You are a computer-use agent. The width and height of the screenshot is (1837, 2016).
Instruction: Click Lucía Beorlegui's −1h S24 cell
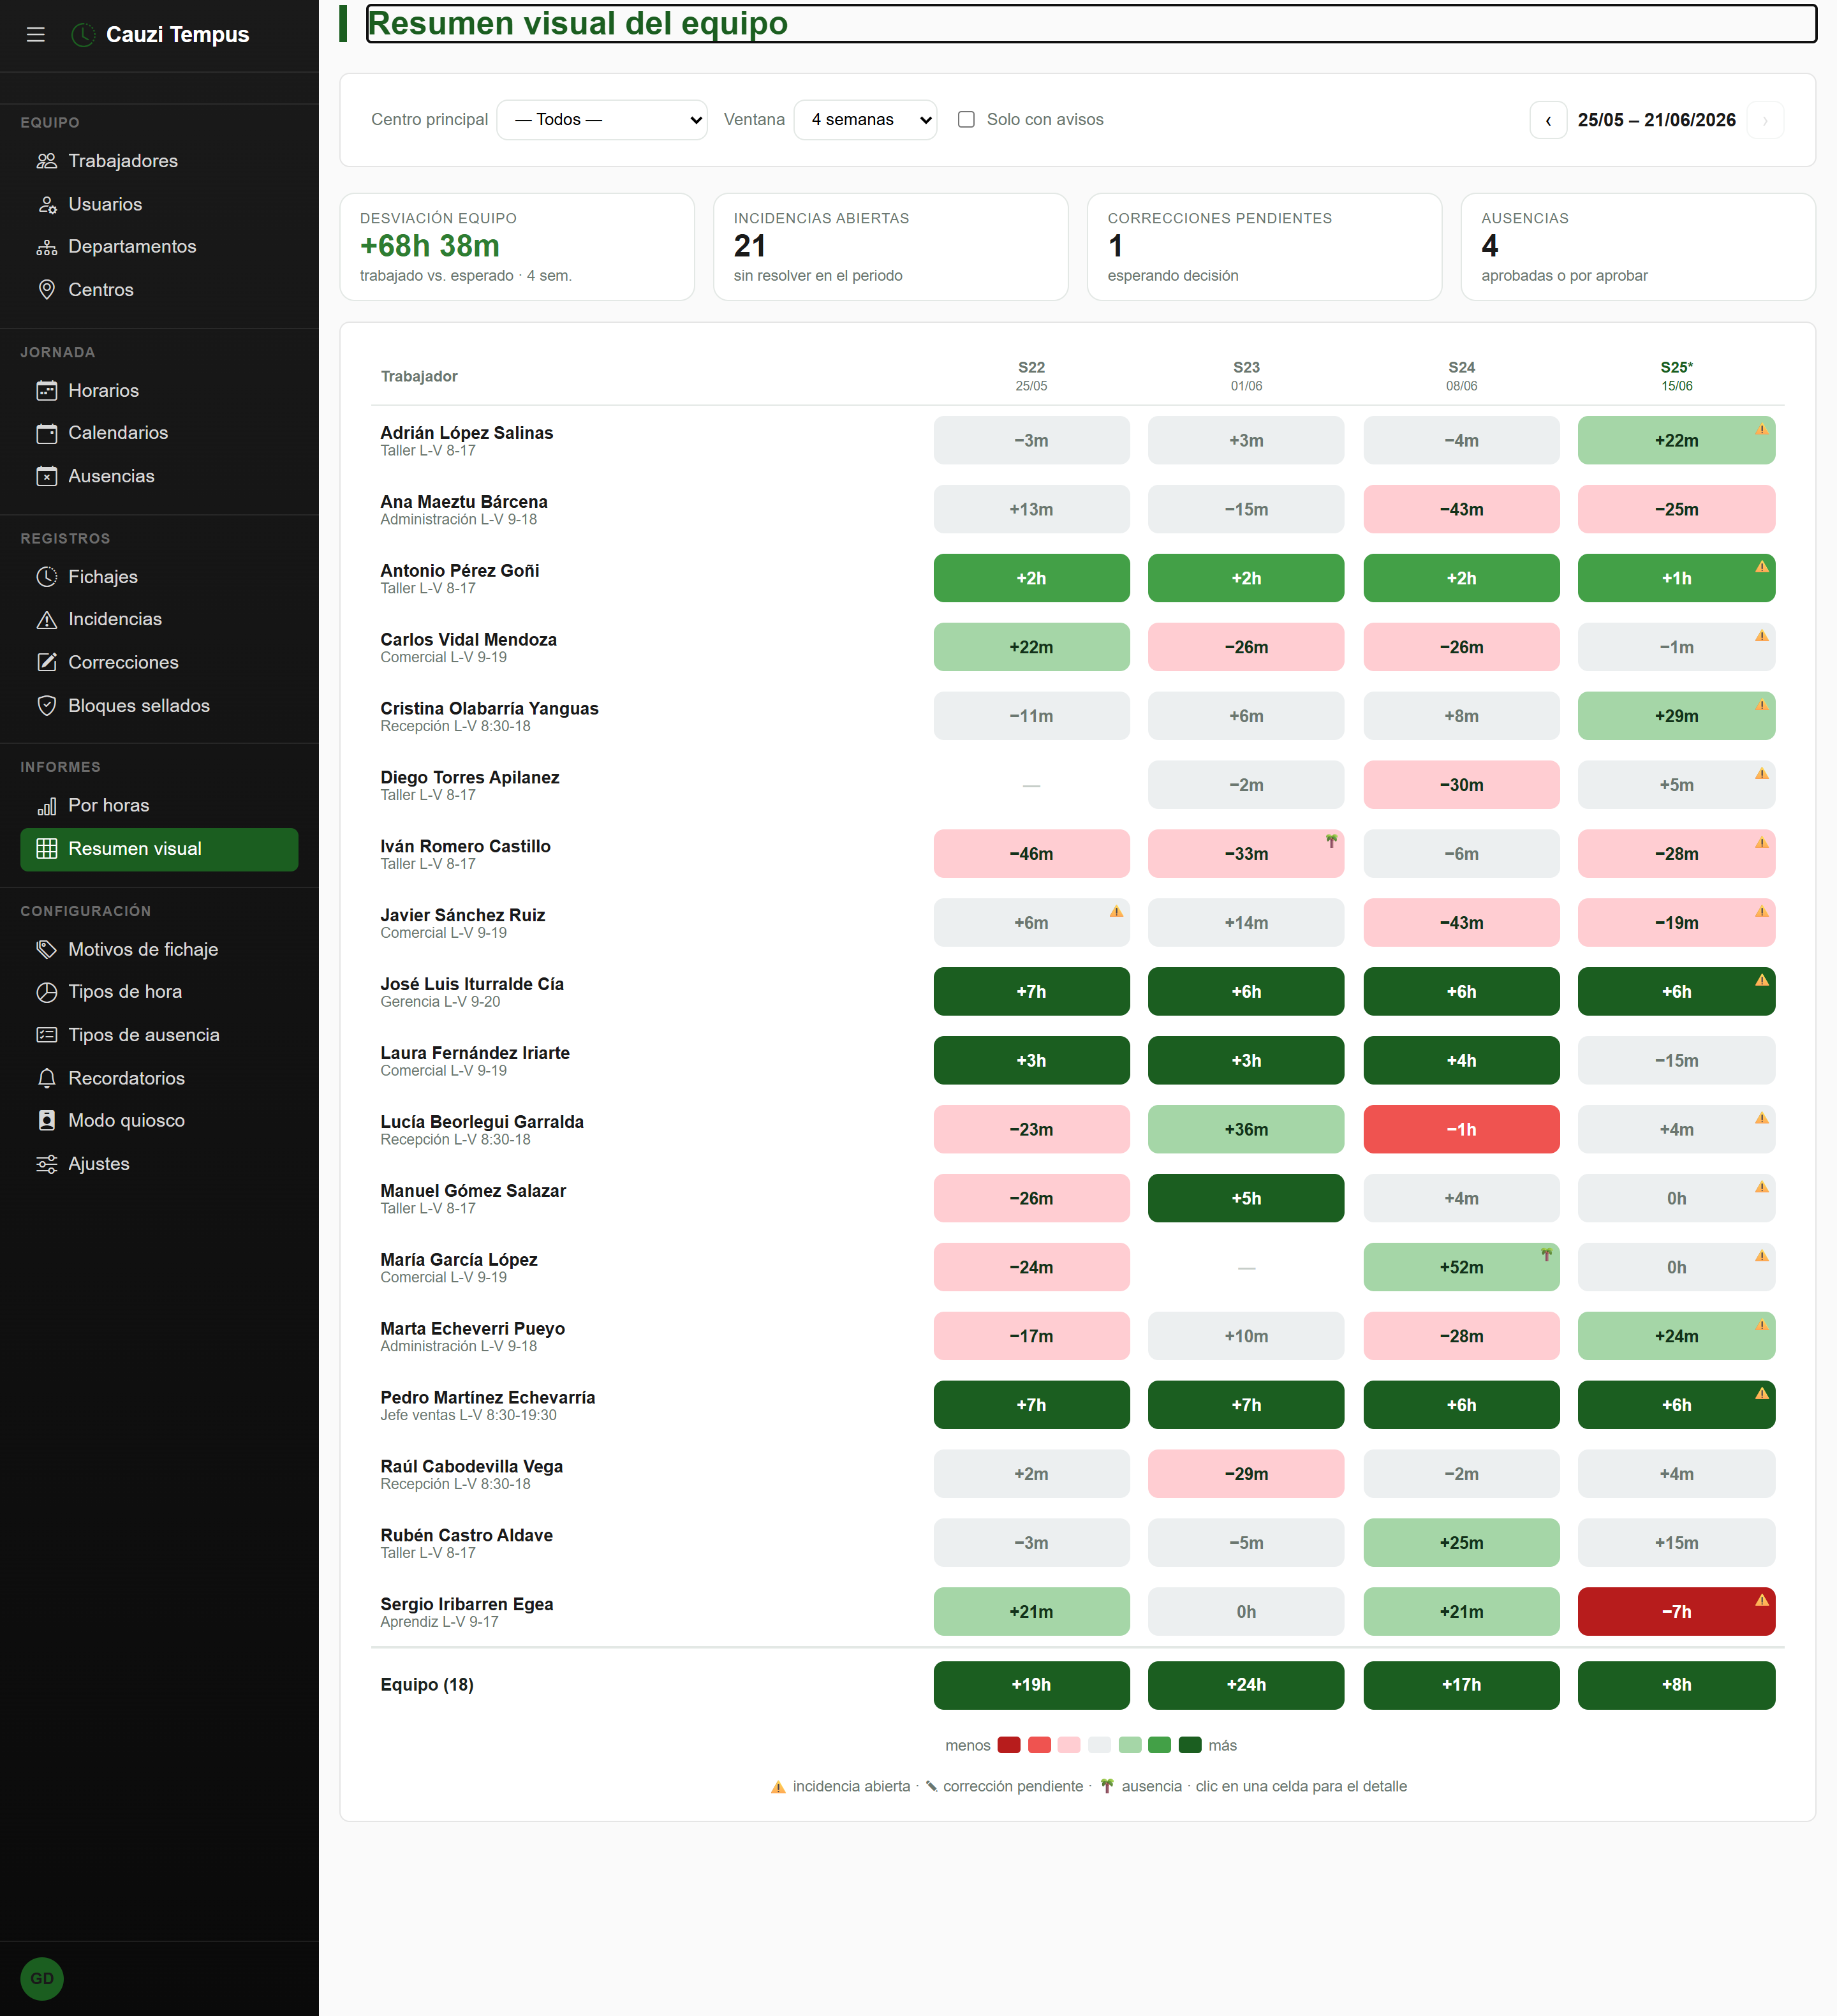point(1461,1129)
